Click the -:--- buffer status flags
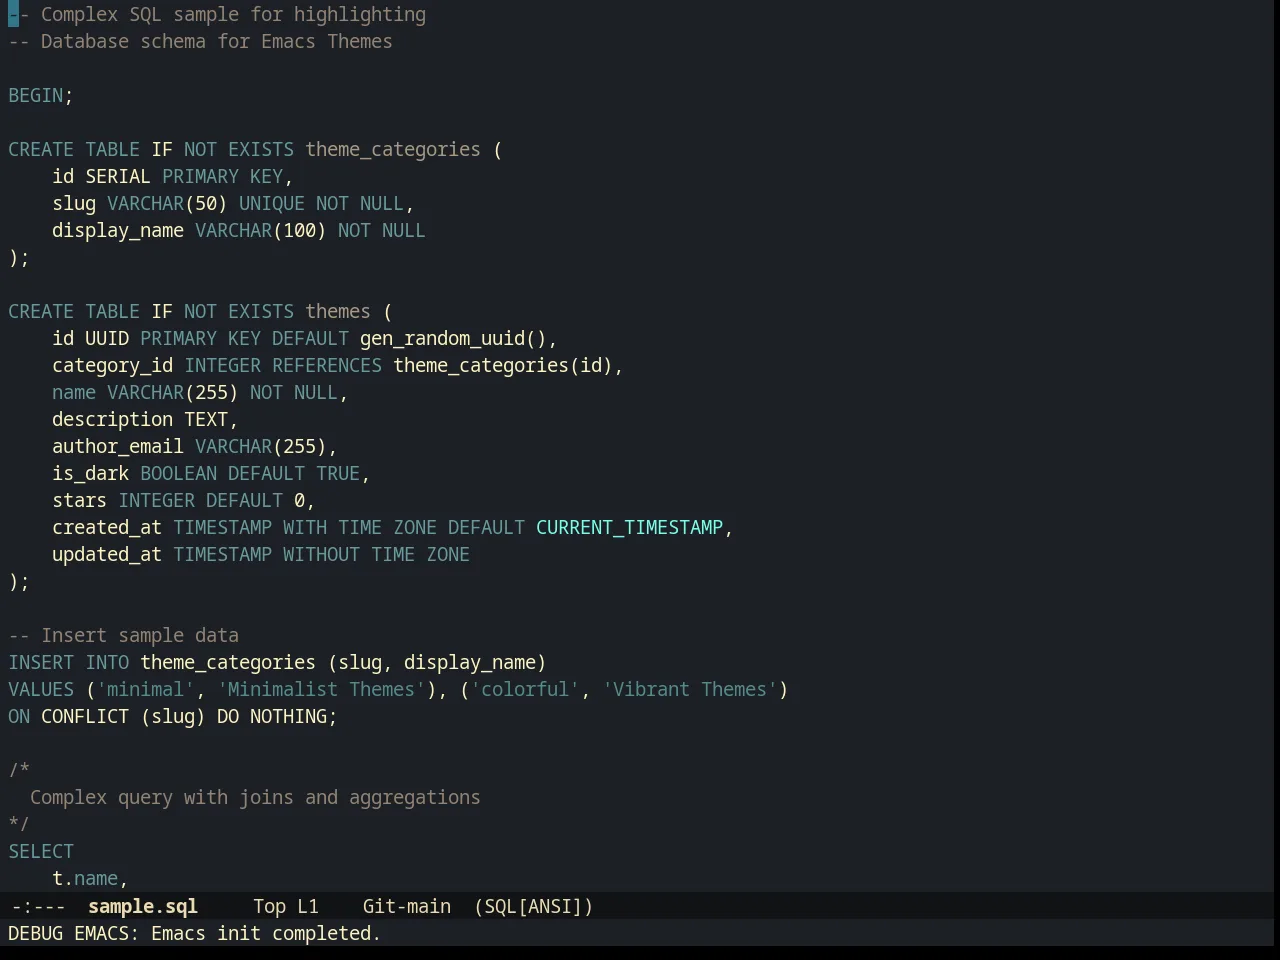The height and width of the screenshot is (960, 1280). 37,906
